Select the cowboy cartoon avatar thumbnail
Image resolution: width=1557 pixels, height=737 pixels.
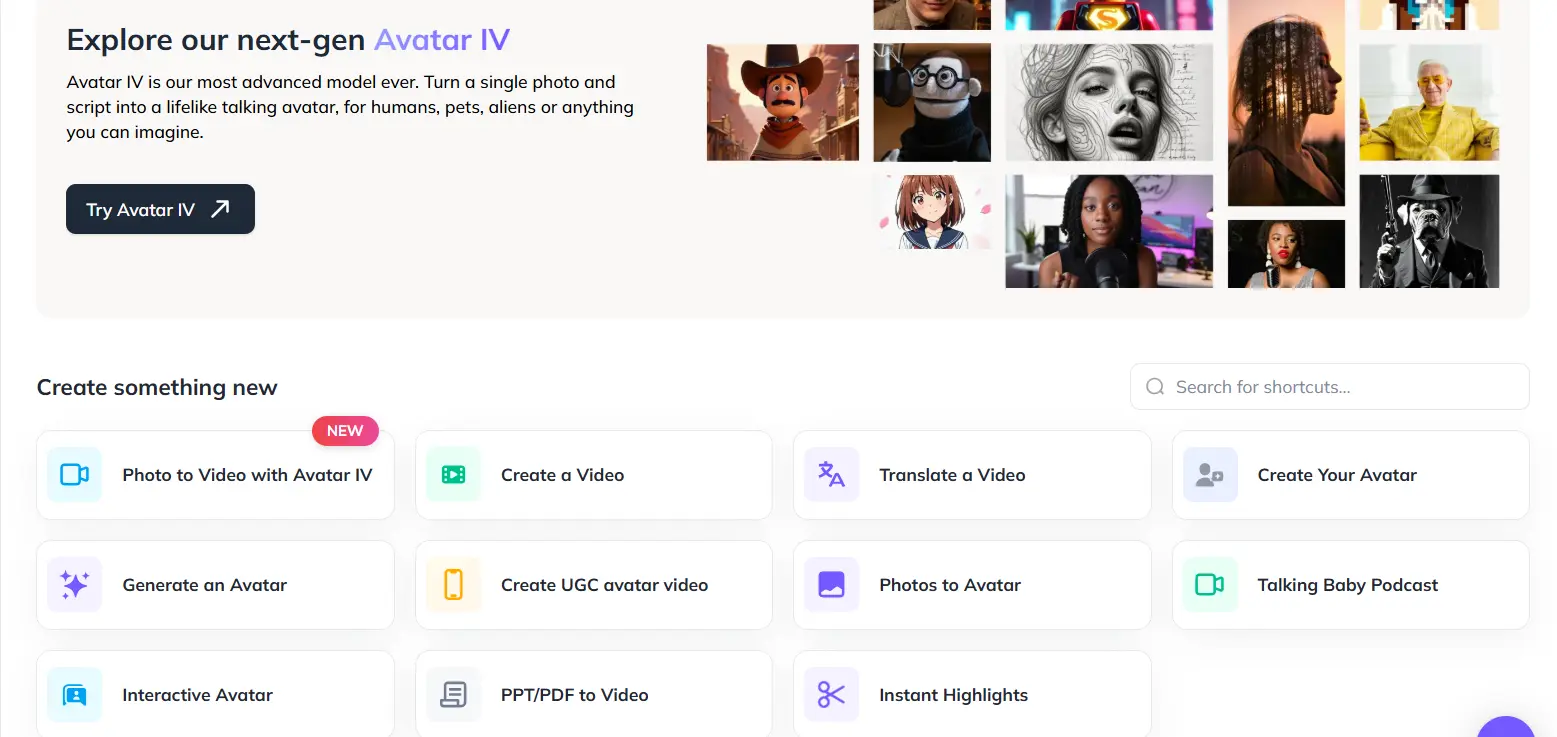click(783, 102)
